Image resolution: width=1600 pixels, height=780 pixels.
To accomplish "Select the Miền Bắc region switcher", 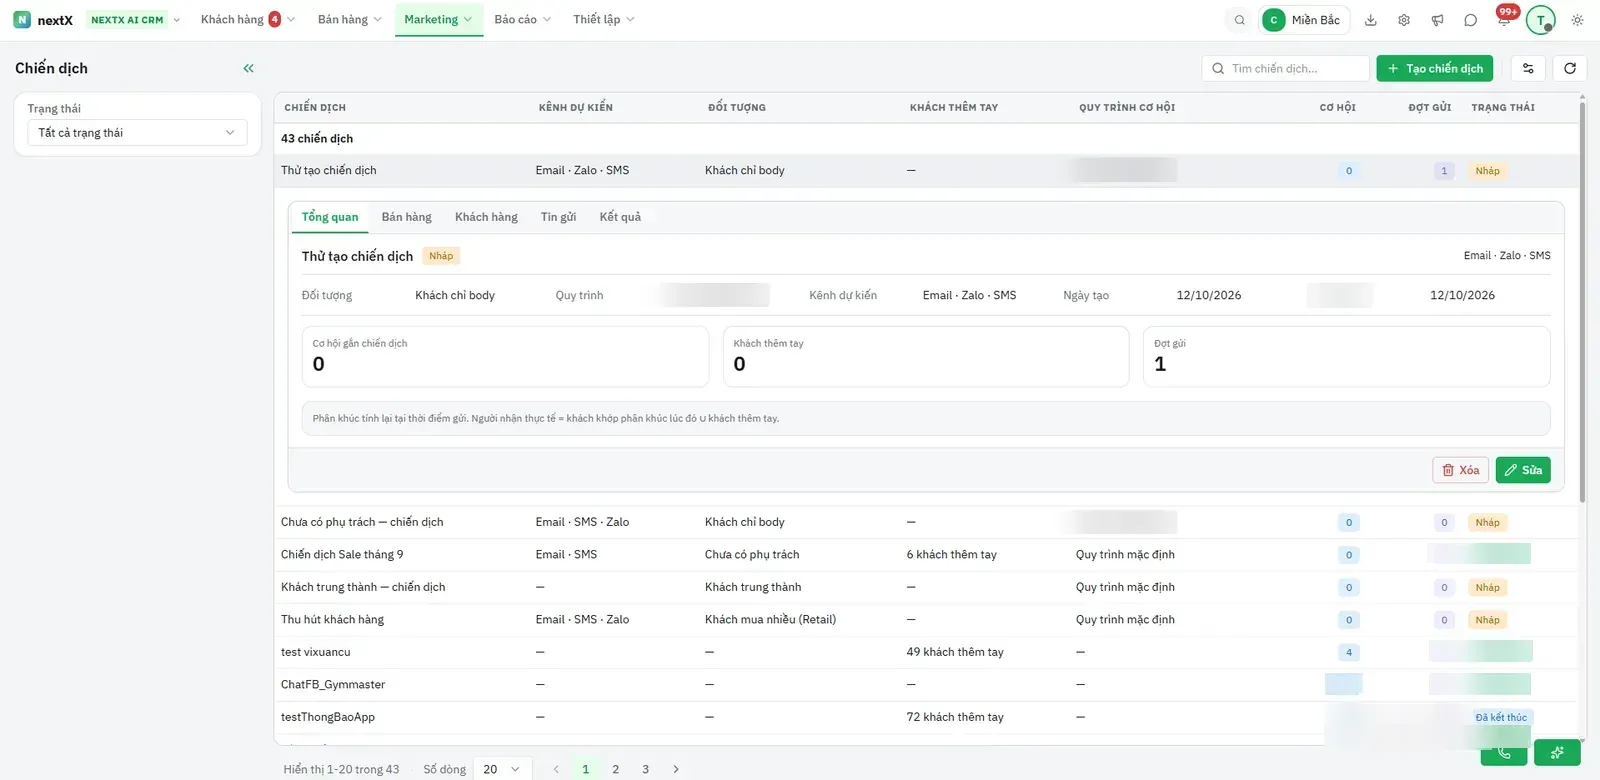I will tap(1305, 20).
